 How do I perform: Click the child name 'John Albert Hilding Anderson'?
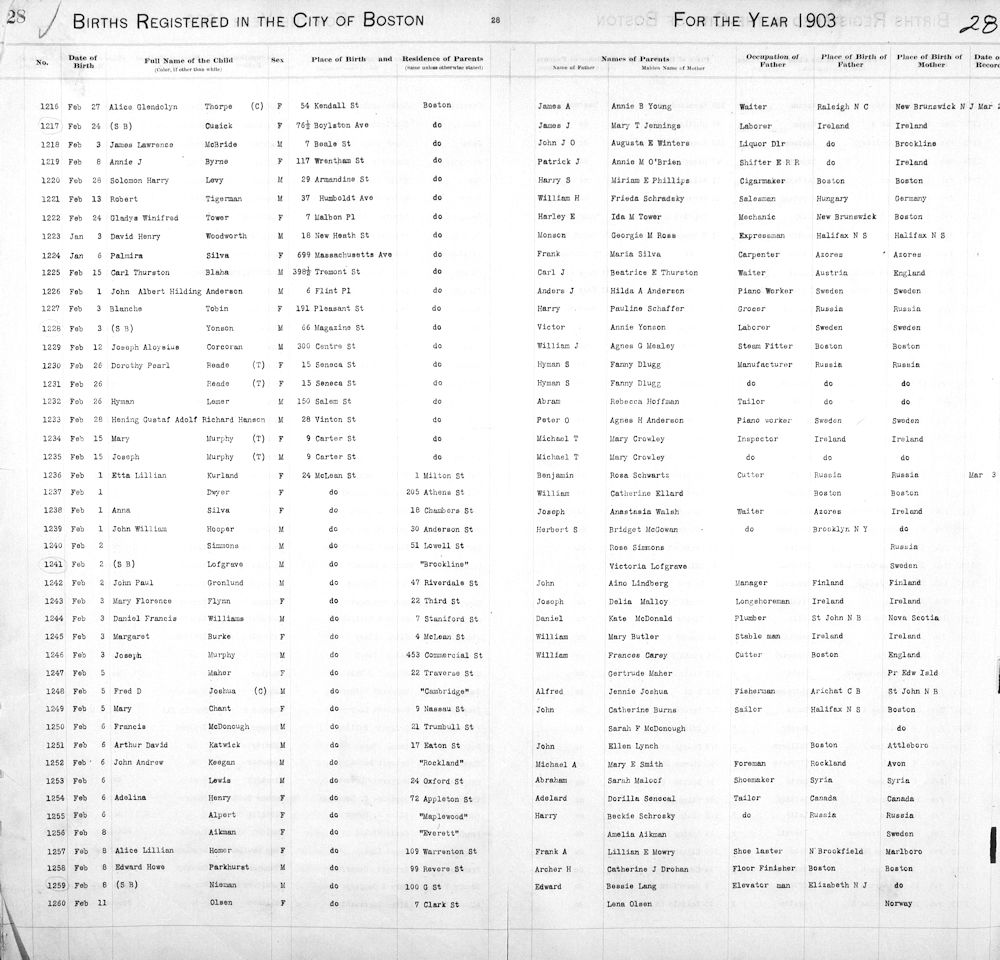click(x=177, y=292)
